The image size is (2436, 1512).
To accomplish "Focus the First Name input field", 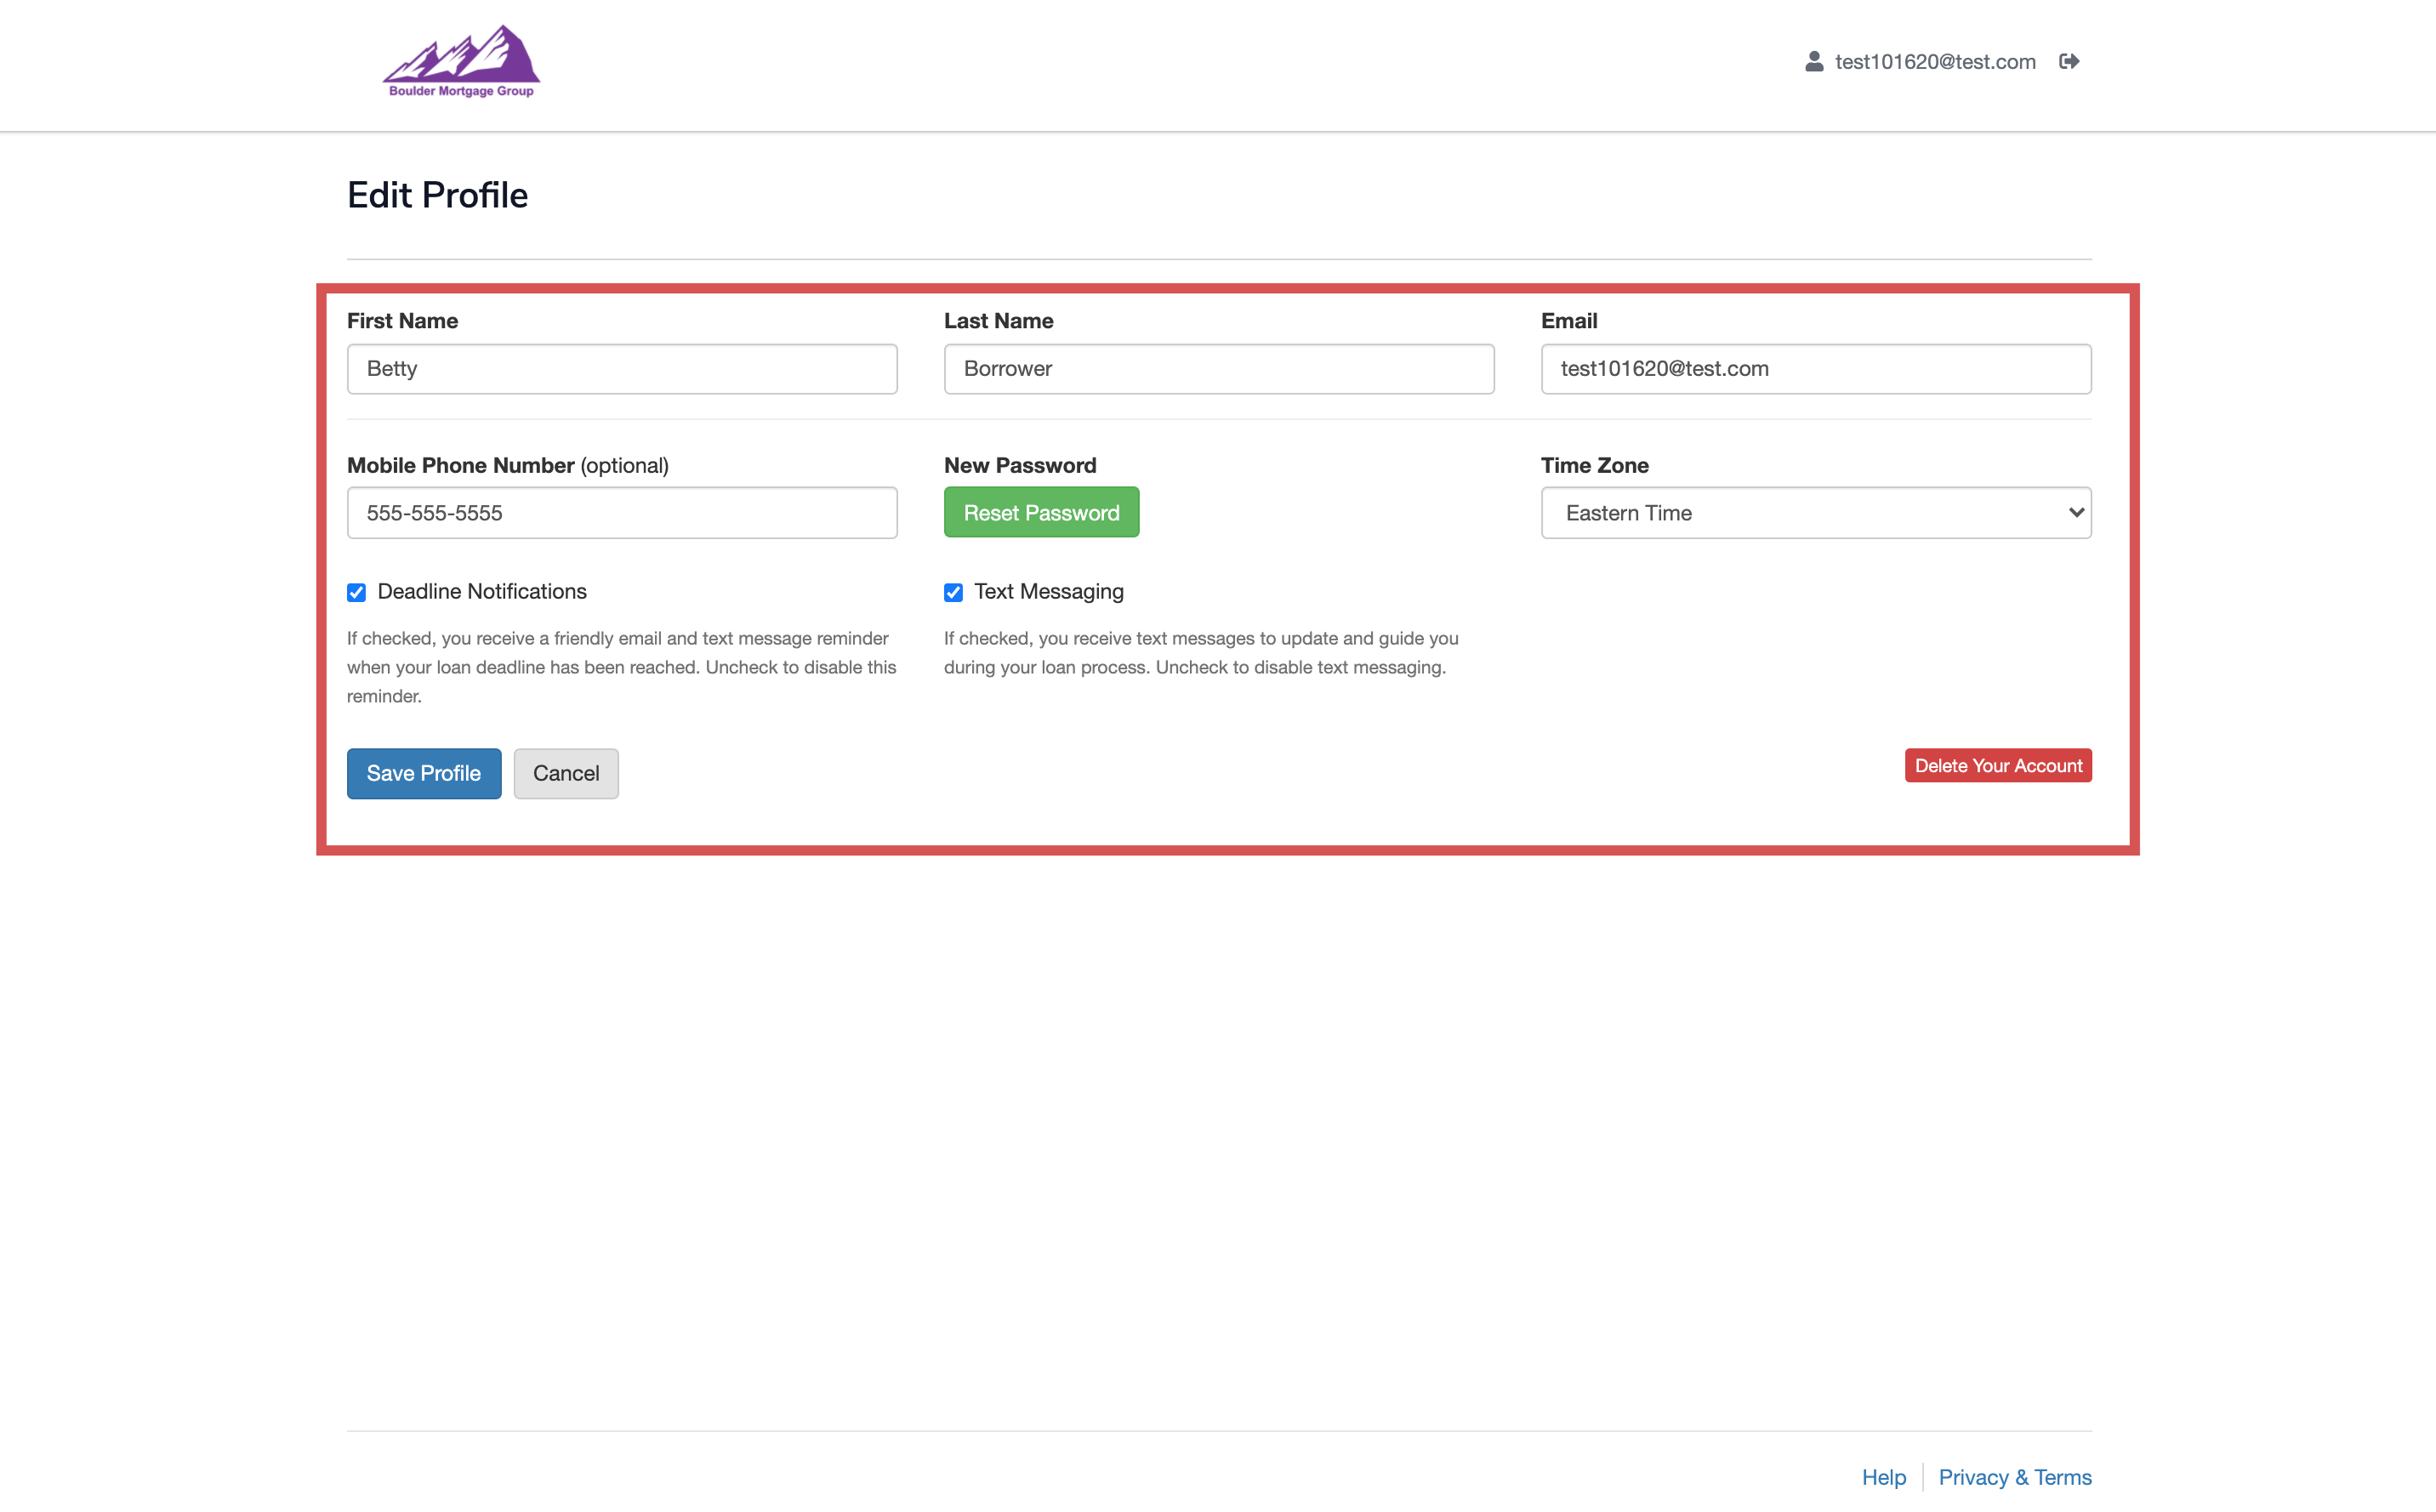I will click(x=621, y=369).
